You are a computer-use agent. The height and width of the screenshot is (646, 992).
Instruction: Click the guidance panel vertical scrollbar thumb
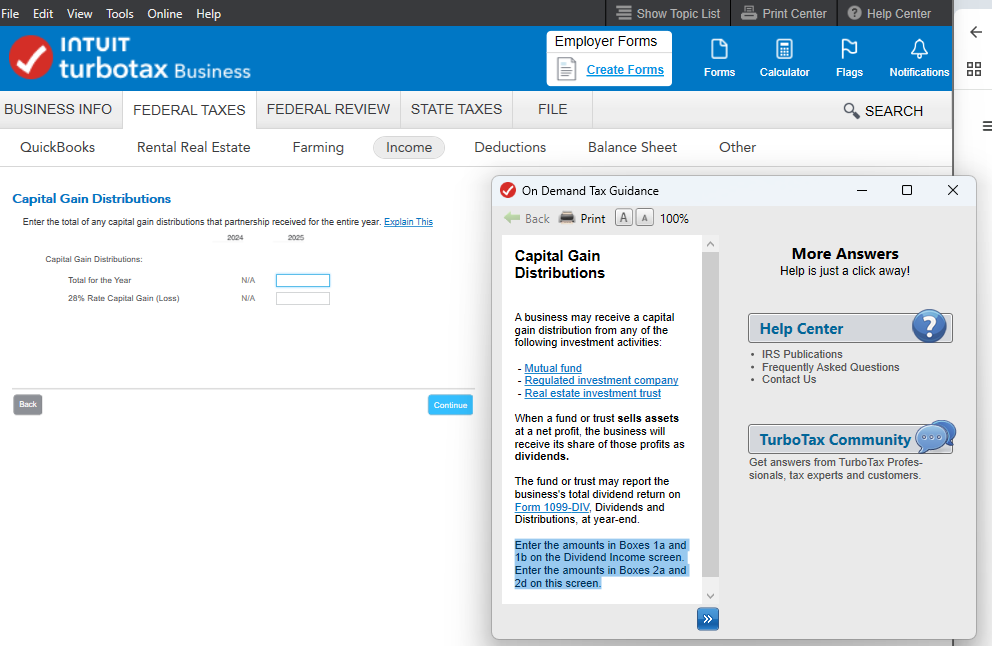[x=710, y=414]
